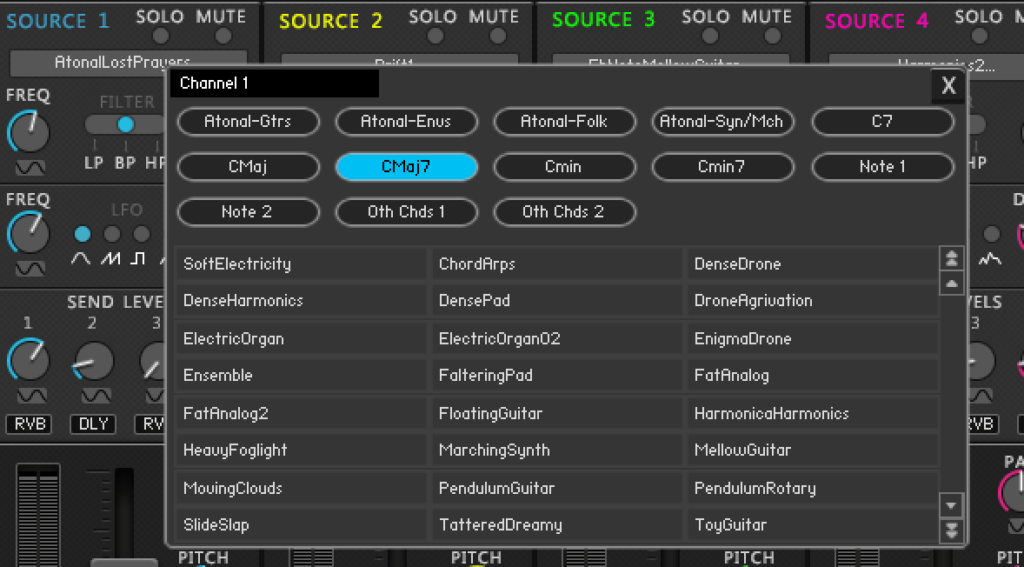Select first LFO shape radio dot
The image size is (1024, 567).
[82, 234]
